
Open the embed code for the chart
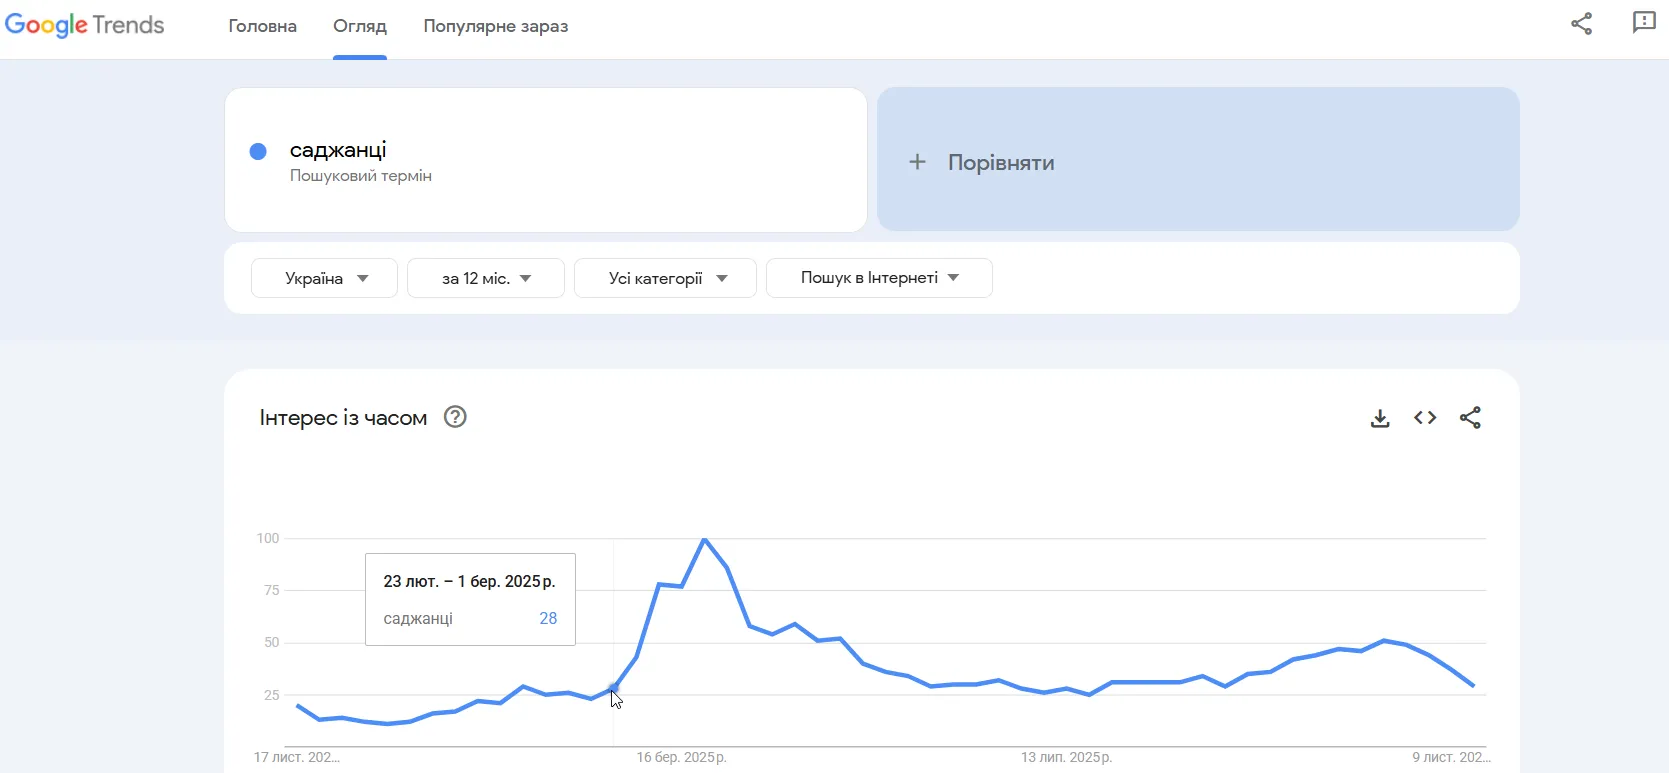click(1424, 417)
